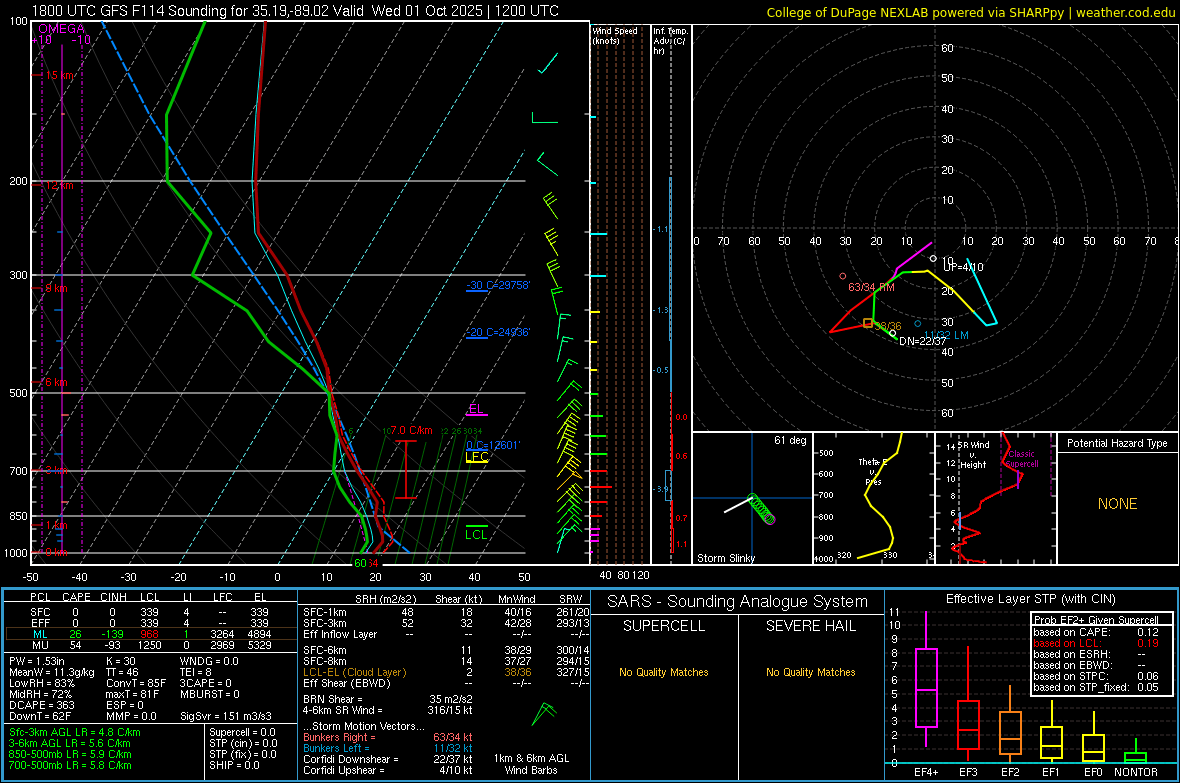Click the Inf. Temp. Adv. header
1180x783 pixels.
670,41
